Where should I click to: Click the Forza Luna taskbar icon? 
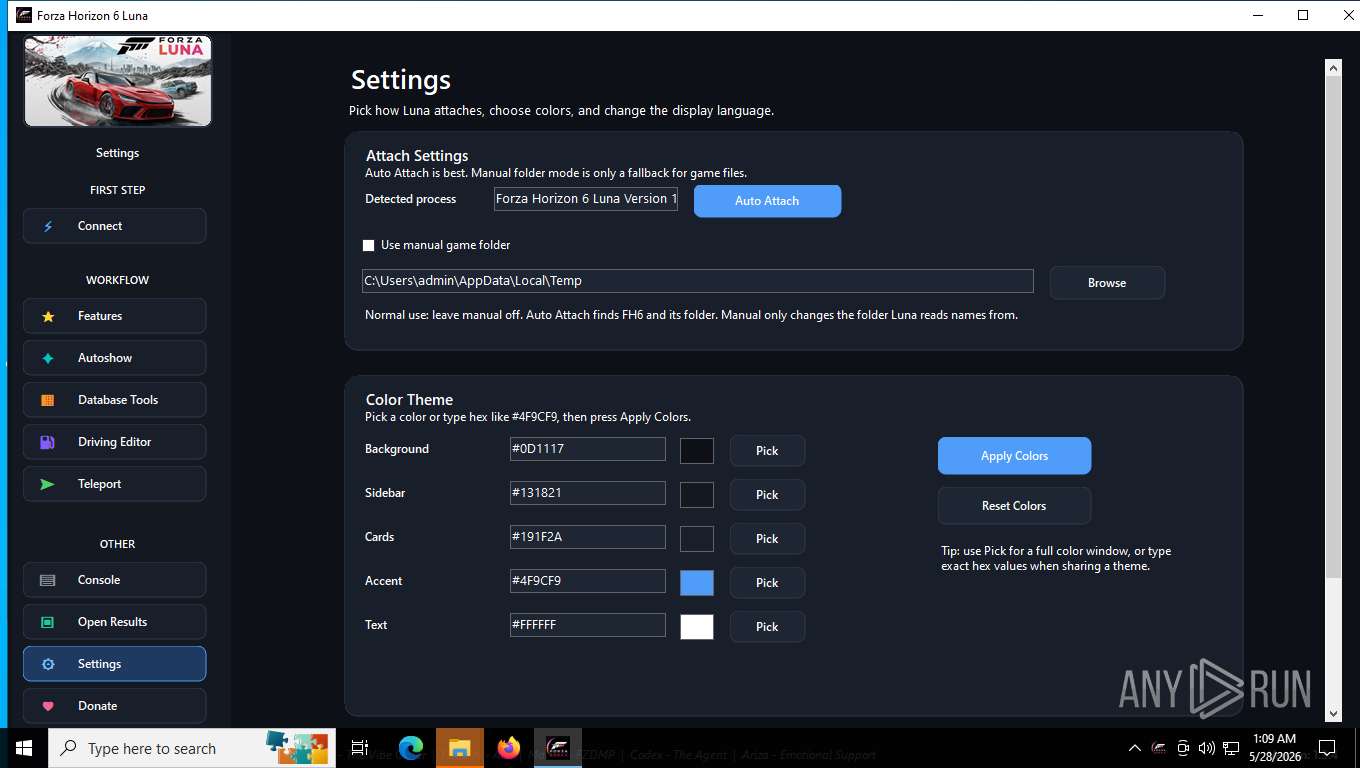[x=558, y=748]
